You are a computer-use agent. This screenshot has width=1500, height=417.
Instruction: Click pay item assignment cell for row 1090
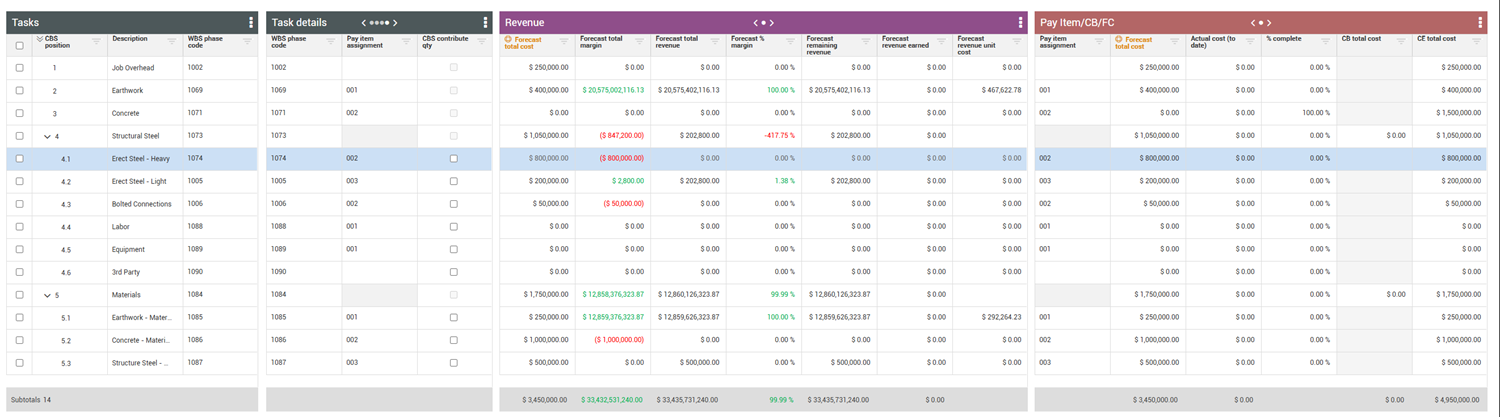pos(379,272)
